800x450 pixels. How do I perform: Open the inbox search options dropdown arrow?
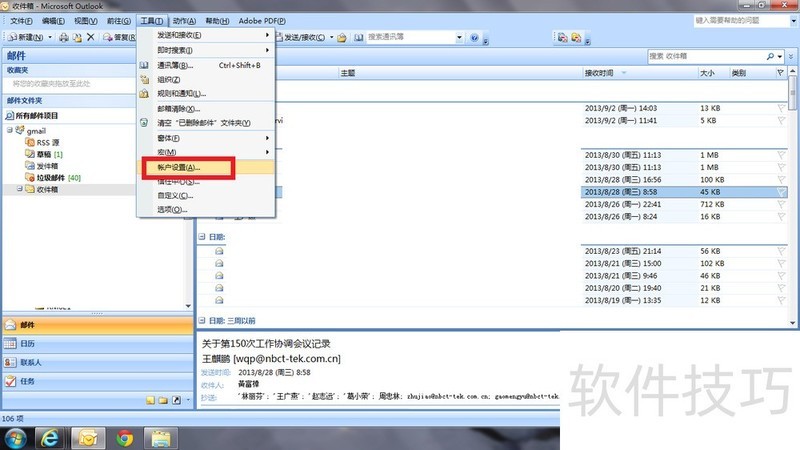pos(780,57)
